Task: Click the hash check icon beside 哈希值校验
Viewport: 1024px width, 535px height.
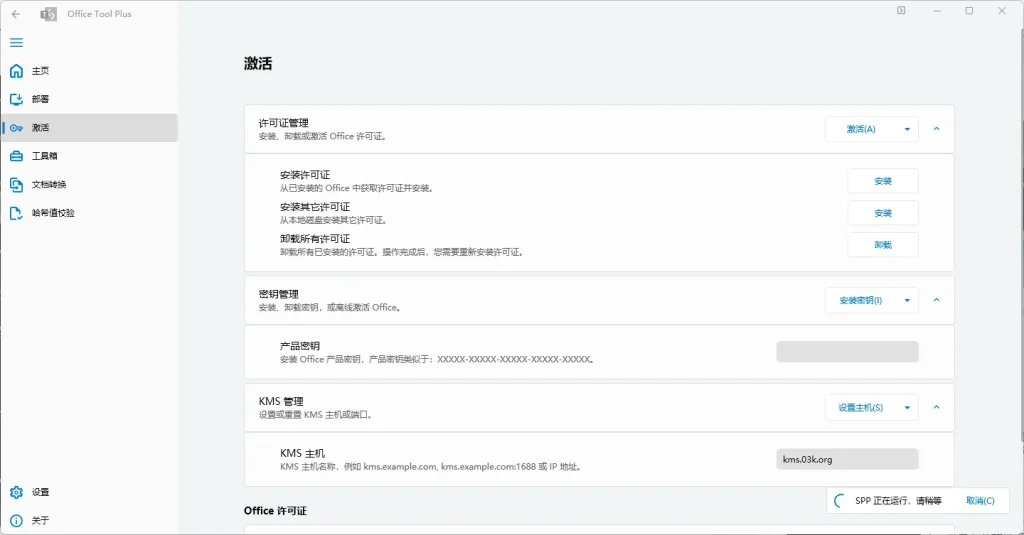Action: (16, 213)
